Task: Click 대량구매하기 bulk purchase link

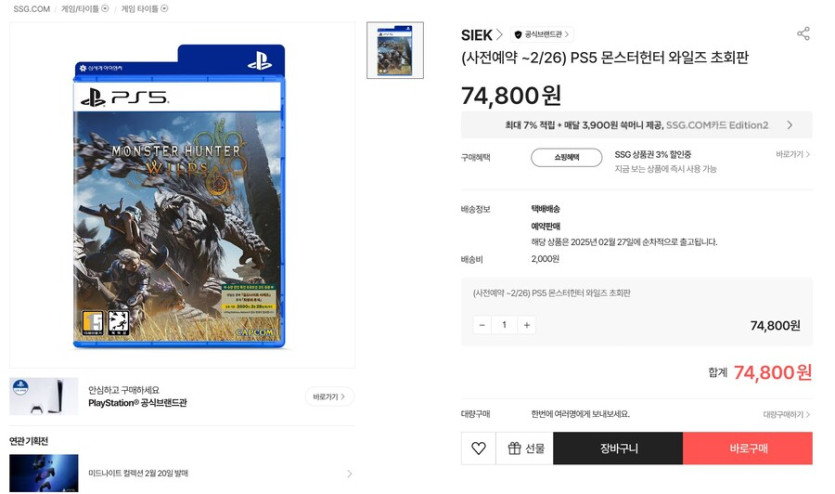Action: [786, 414]
